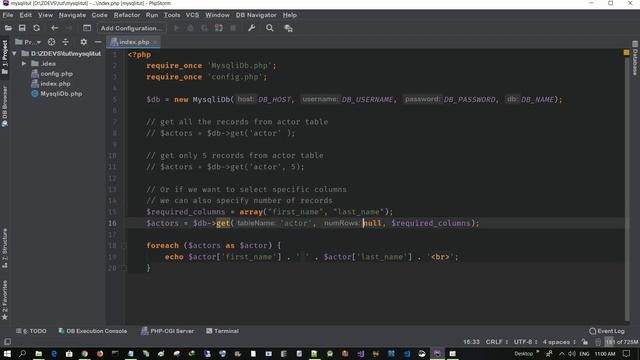Open the DB Navigator menu
This screenshot has width=640, height=360.
pos(256,15)
